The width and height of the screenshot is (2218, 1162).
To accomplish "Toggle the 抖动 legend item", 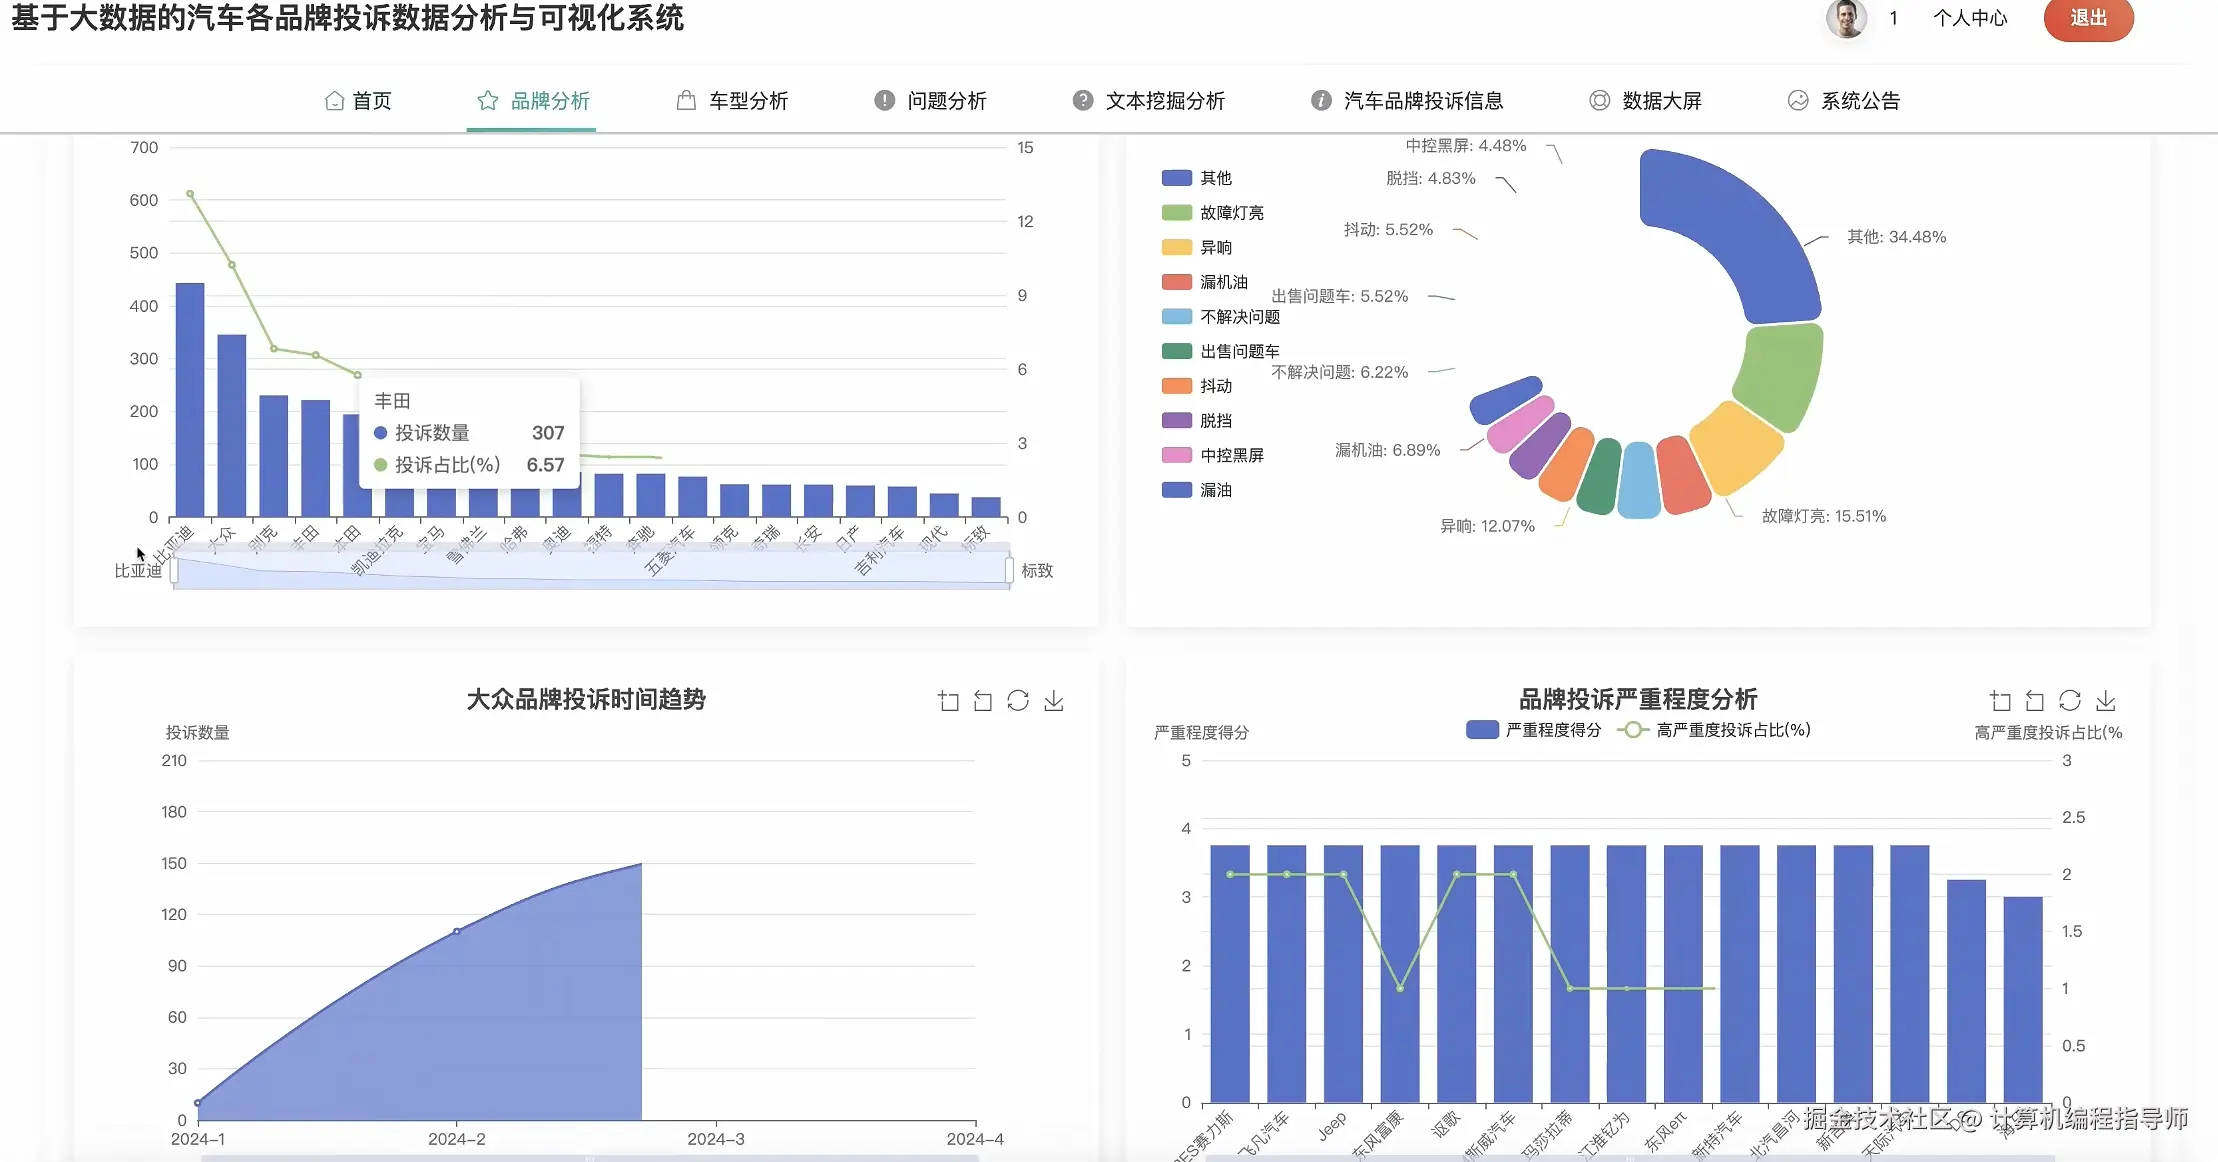I will [x=1197, y=386].
